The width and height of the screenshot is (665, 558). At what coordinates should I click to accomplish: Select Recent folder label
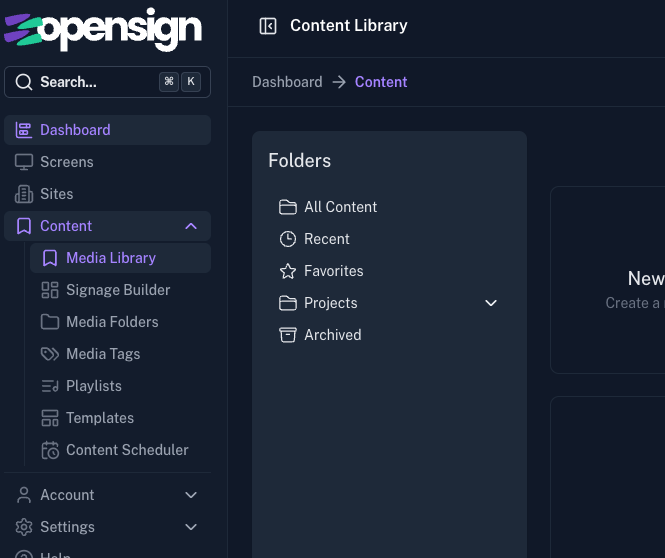point(327,239)
